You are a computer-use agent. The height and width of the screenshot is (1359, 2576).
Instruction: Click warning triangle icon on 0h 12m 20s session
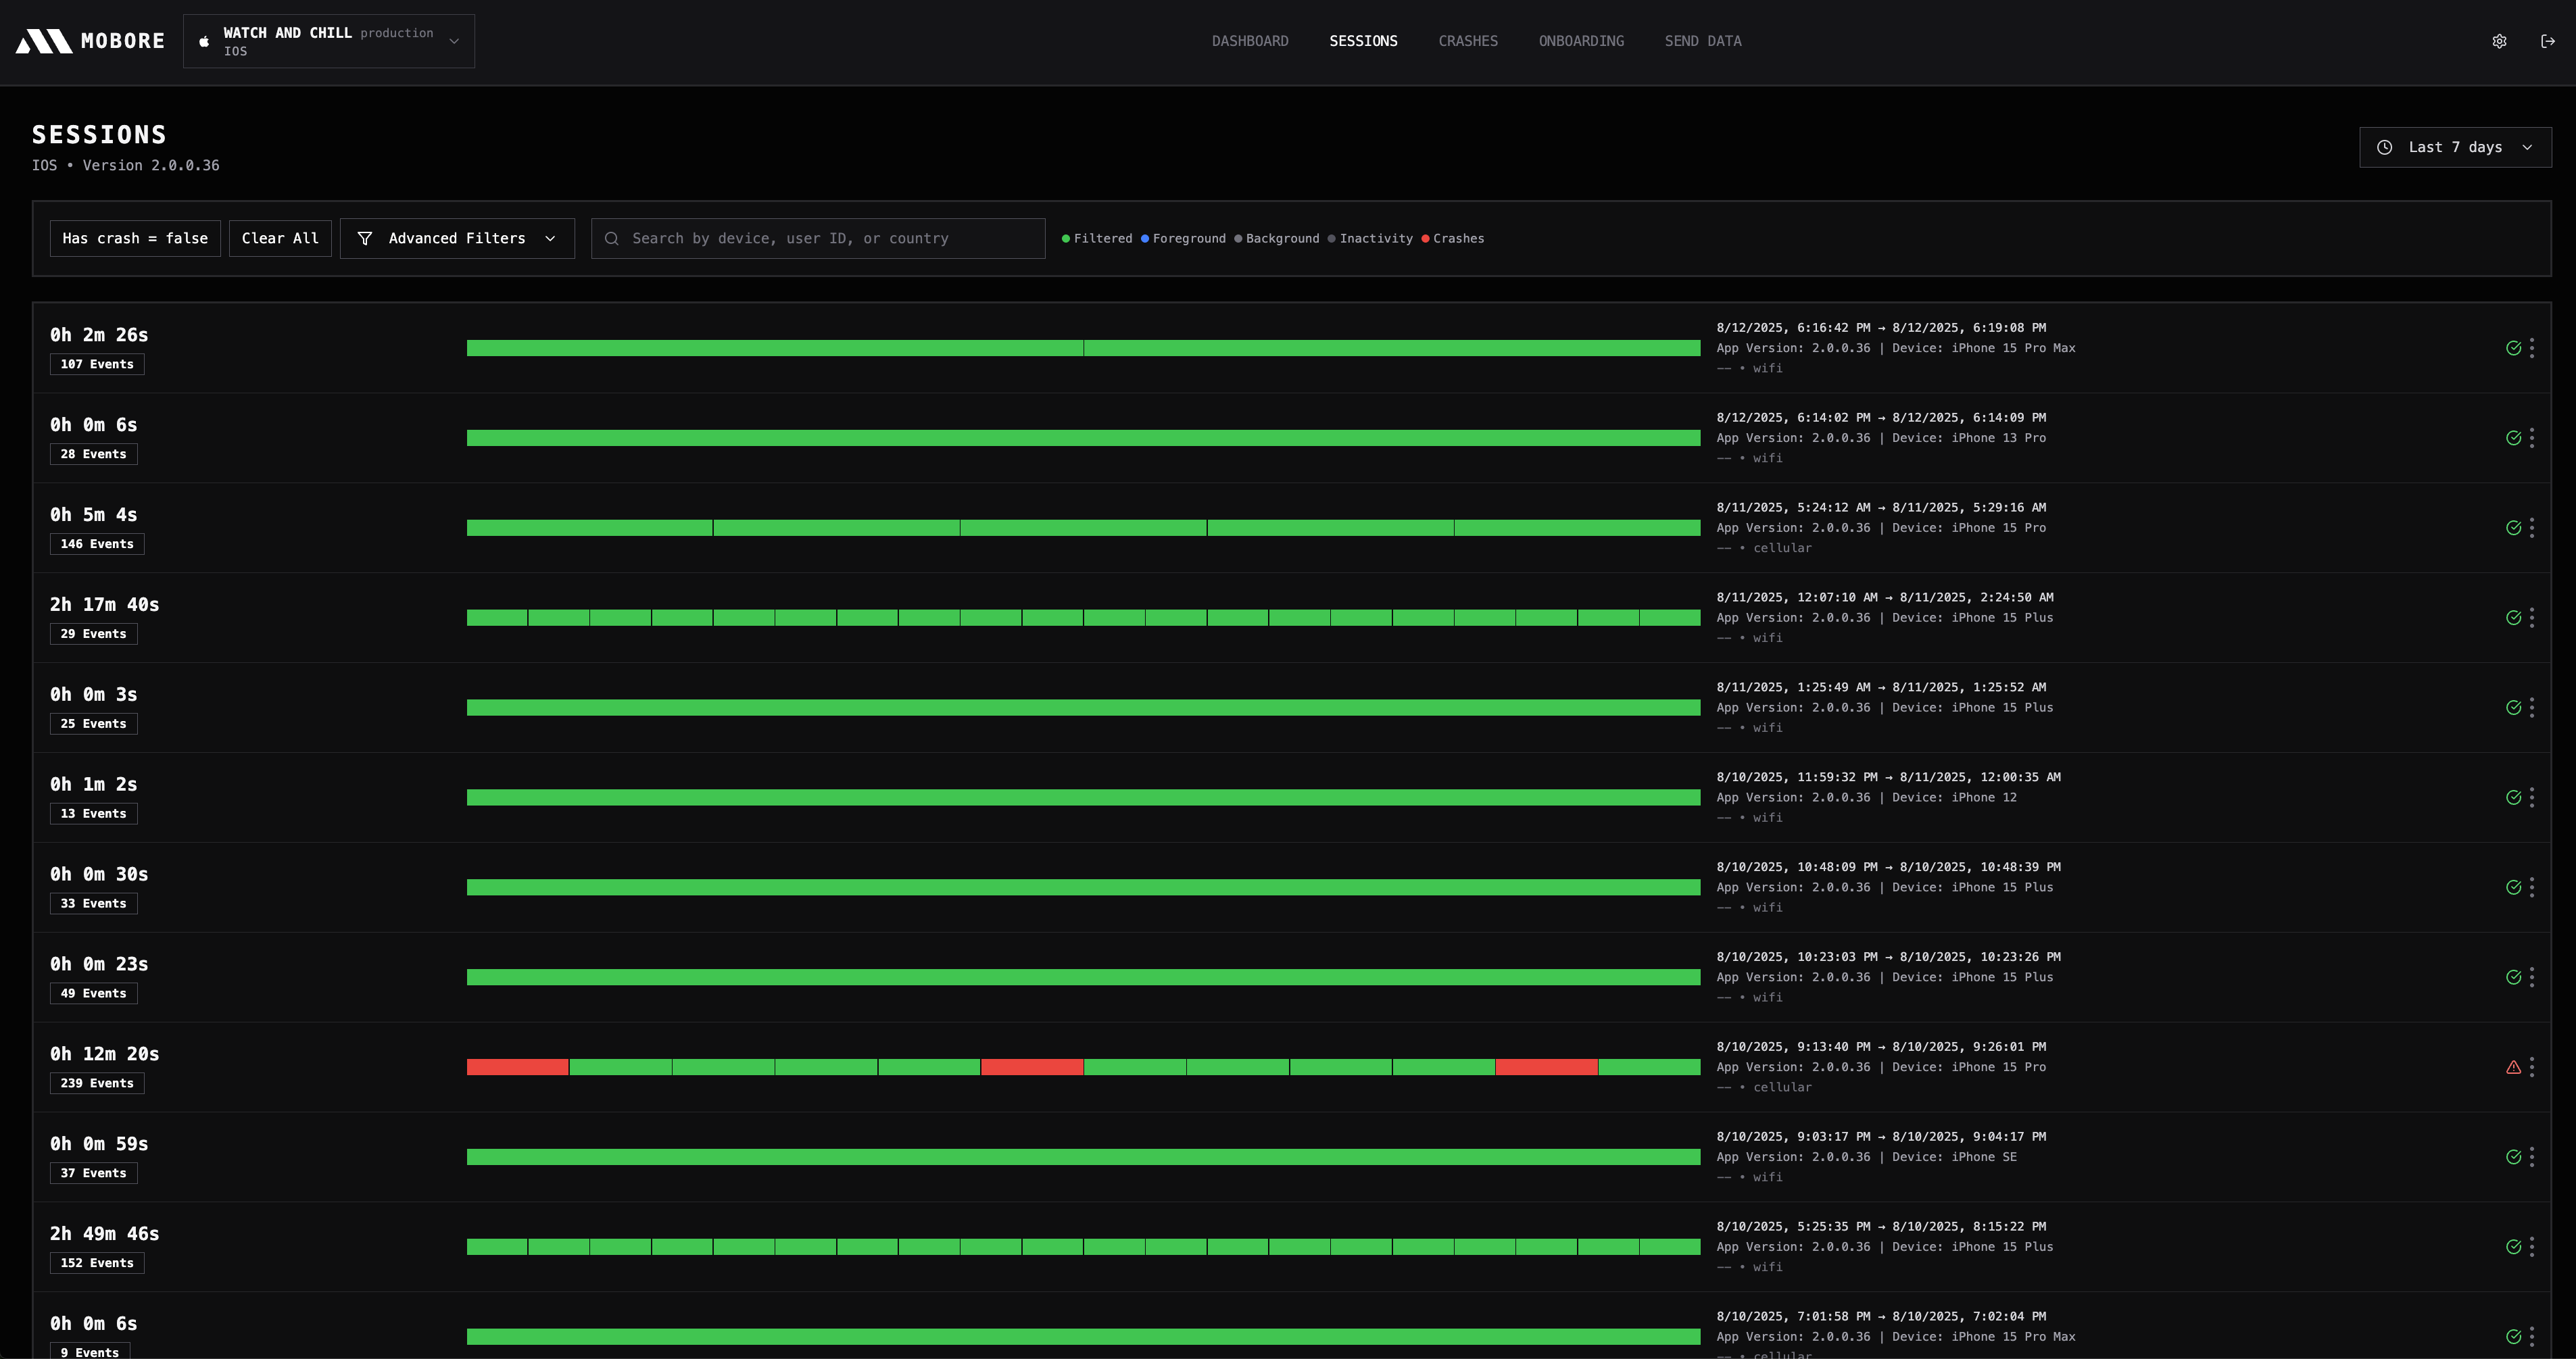click(2513, 1067)
